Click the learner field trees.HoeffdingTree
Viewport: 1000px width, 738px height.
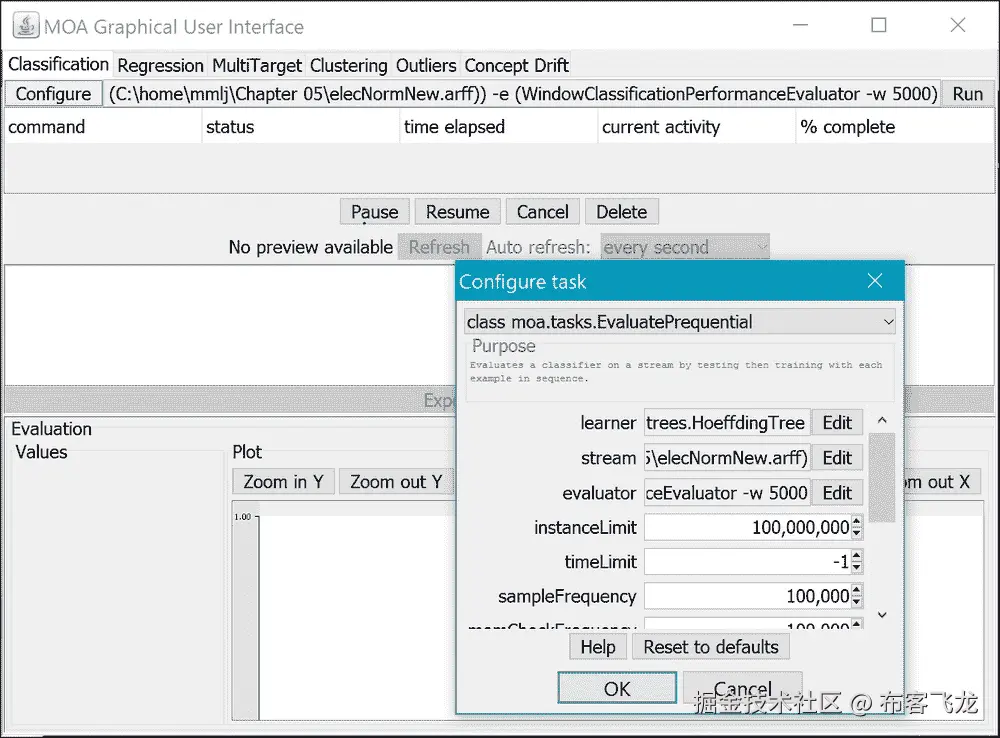coord(727,423)
